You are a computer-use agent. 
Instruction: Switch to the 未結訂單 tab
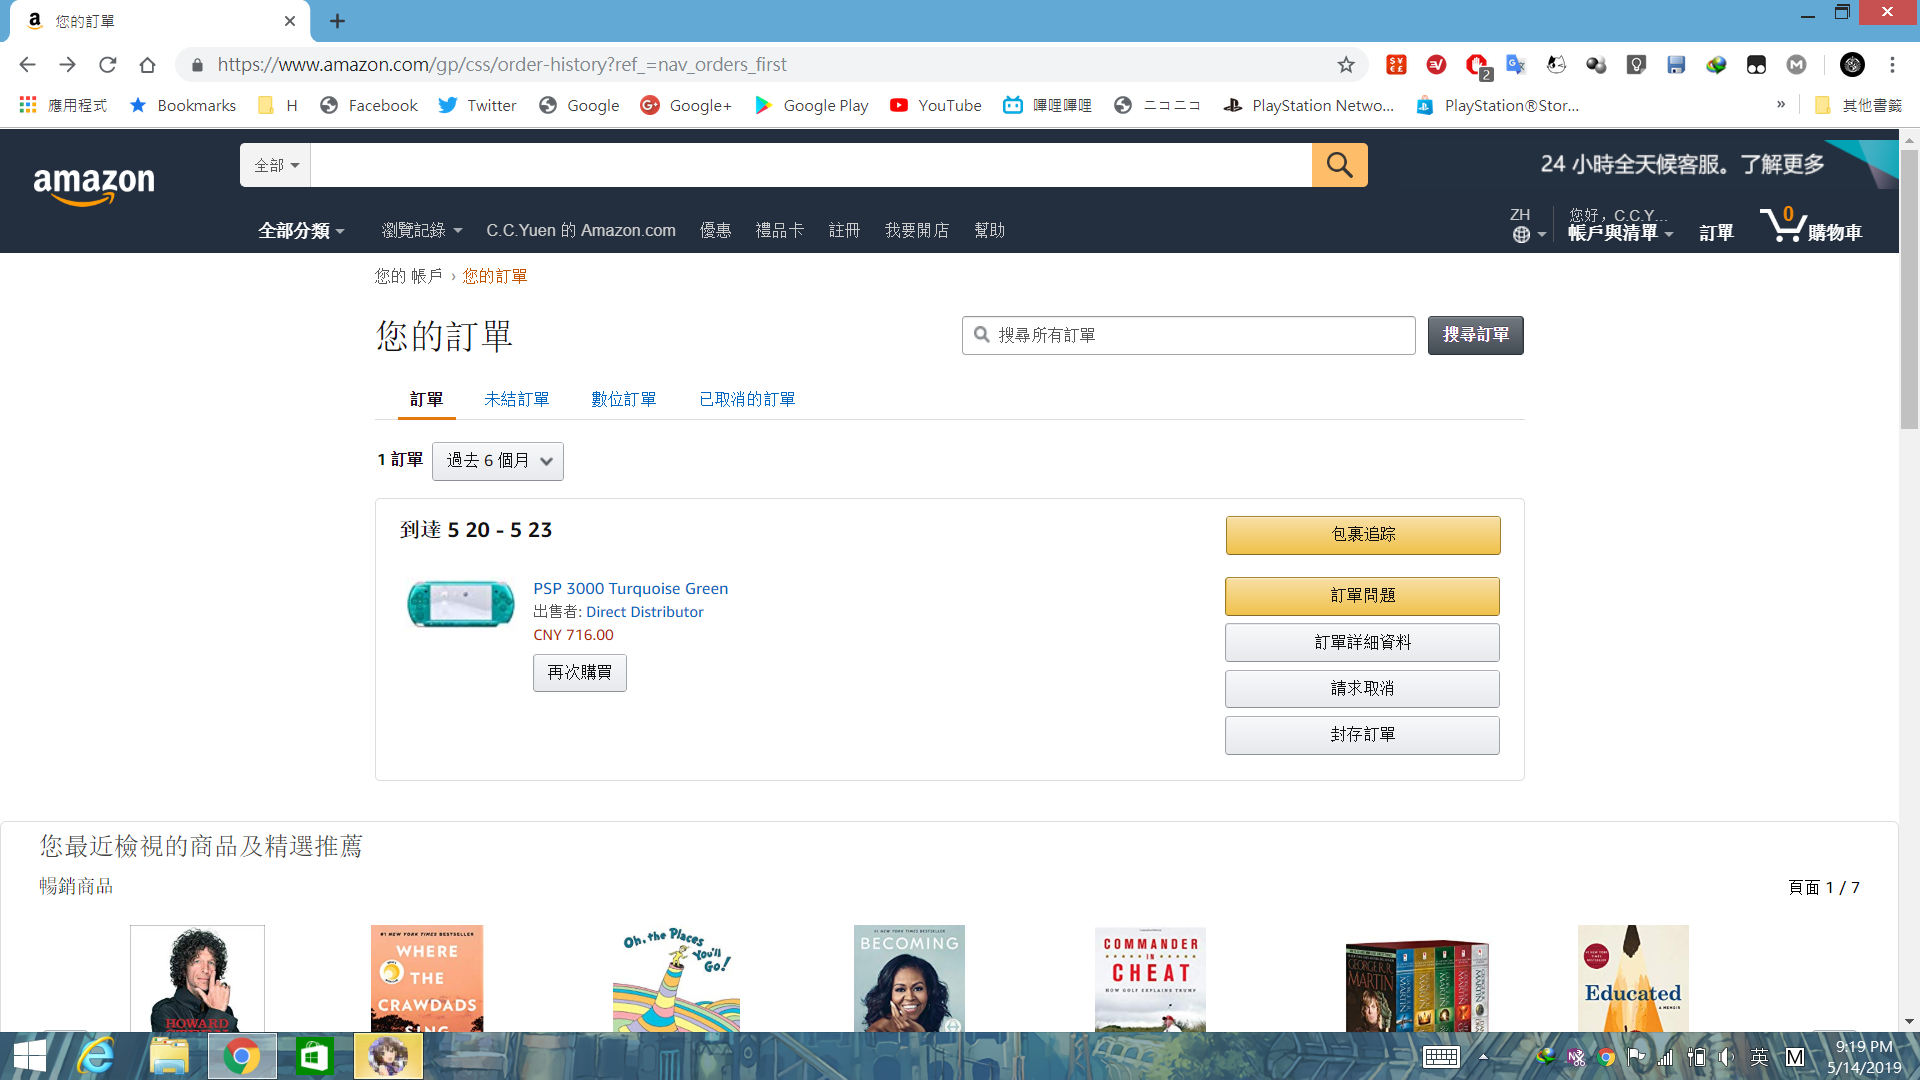point(516,399)
